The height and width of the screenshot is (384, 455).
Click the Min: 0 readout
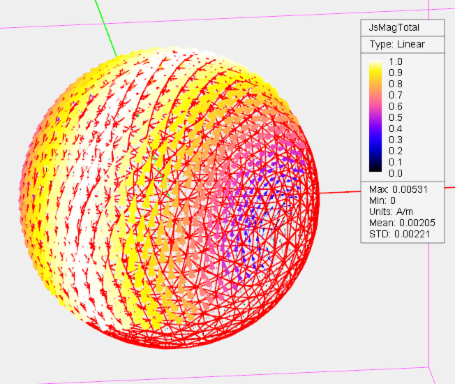click(x=382, y=201)
